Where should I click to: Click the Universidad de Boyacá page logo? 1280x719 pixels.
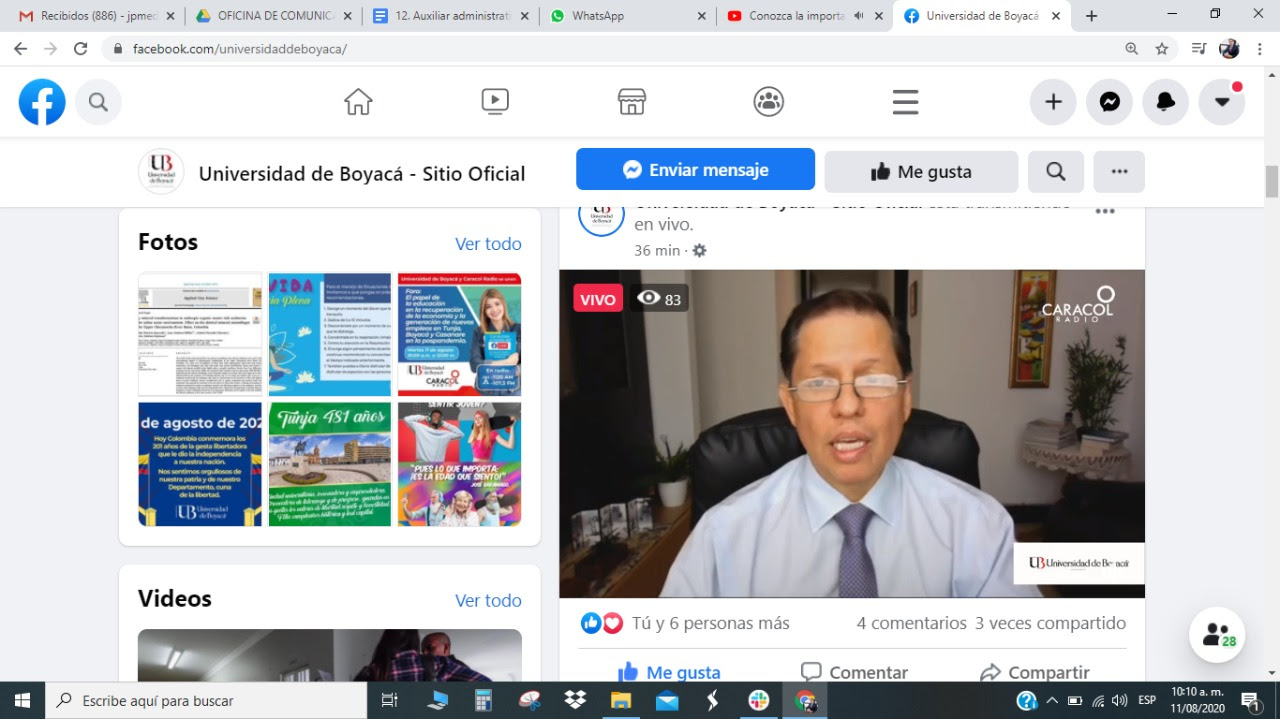(x=161, y=172)
